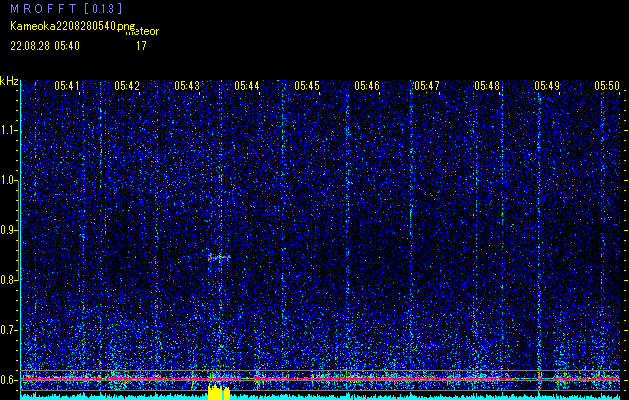Click the 05:42 time axis label
This screenshot has width=629, height=400.
pyautogui.click(x=127, y=85)
